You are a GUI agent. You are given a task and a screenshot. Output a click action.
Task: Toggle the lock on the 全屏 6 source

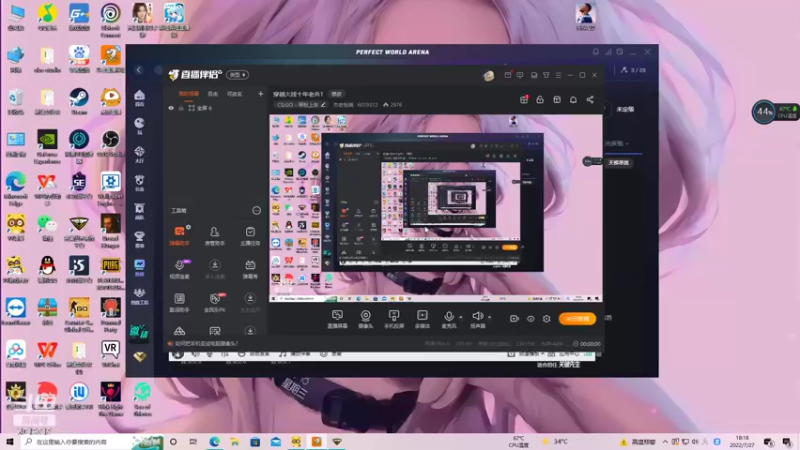tap(181, 108)
